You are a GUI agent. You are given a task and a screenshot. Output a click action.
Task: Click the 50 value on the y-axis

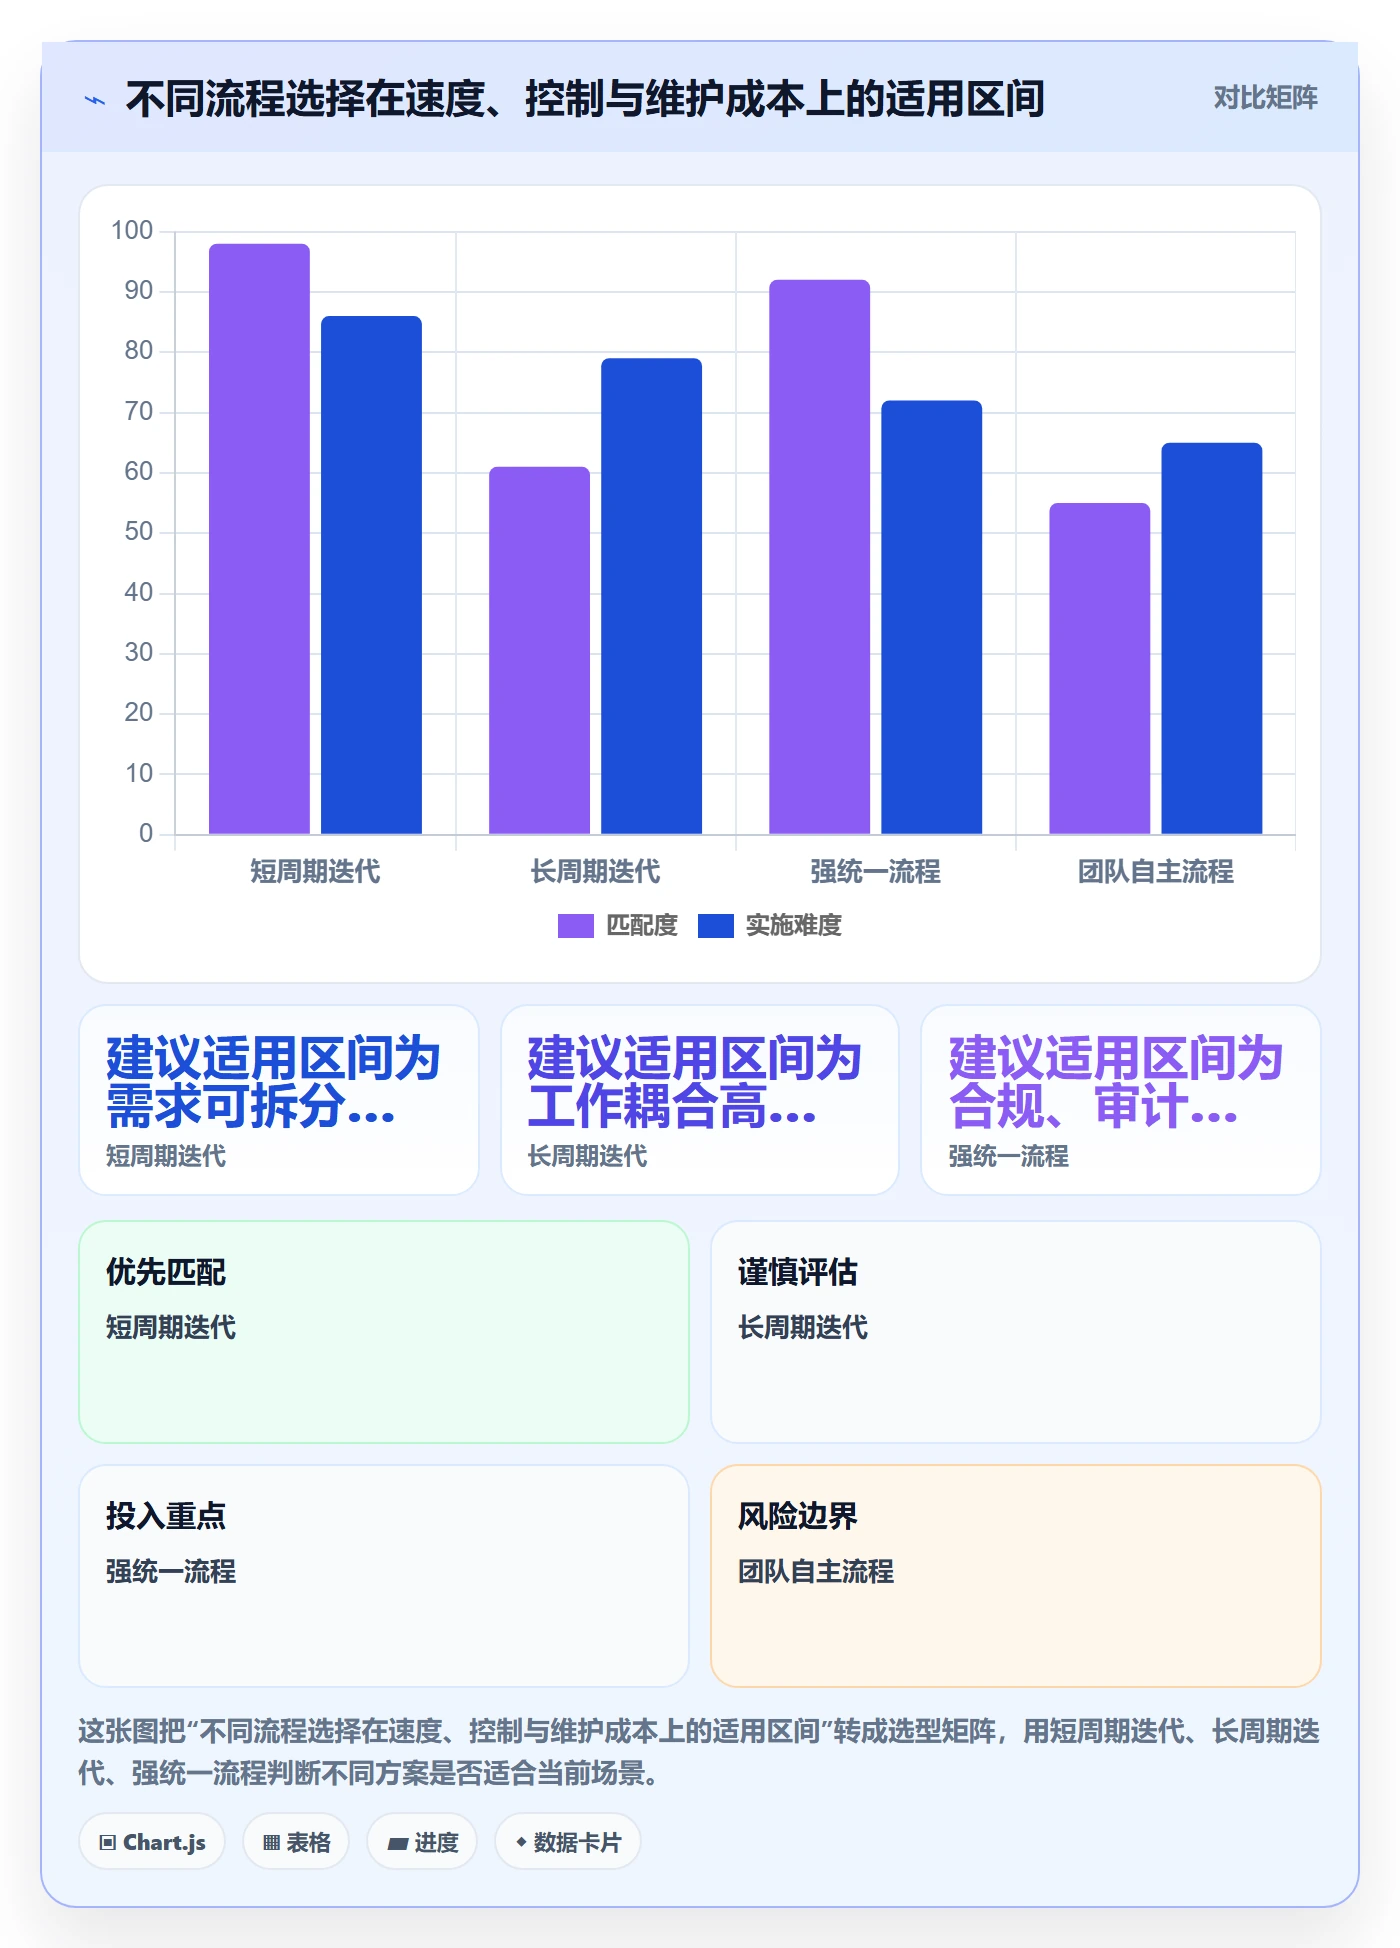click(139, 532)
